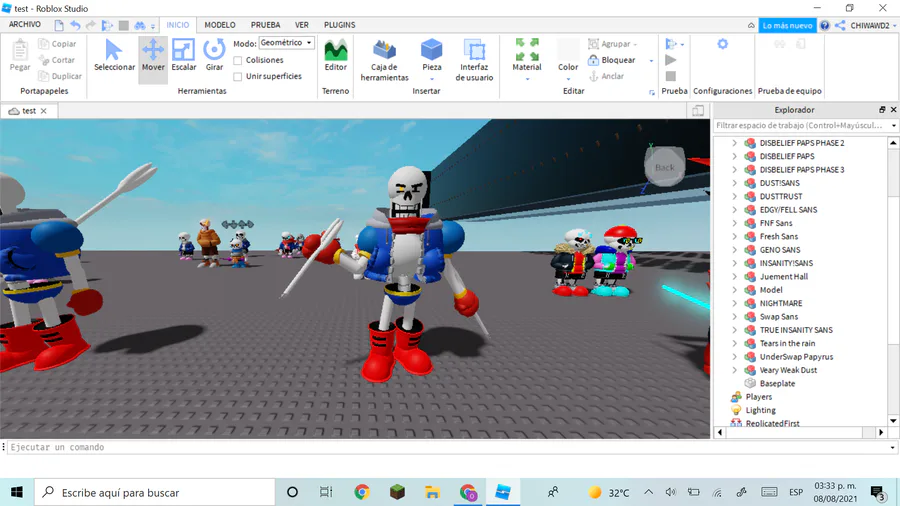Open the Windows Start menu

(x=17, y=492)
